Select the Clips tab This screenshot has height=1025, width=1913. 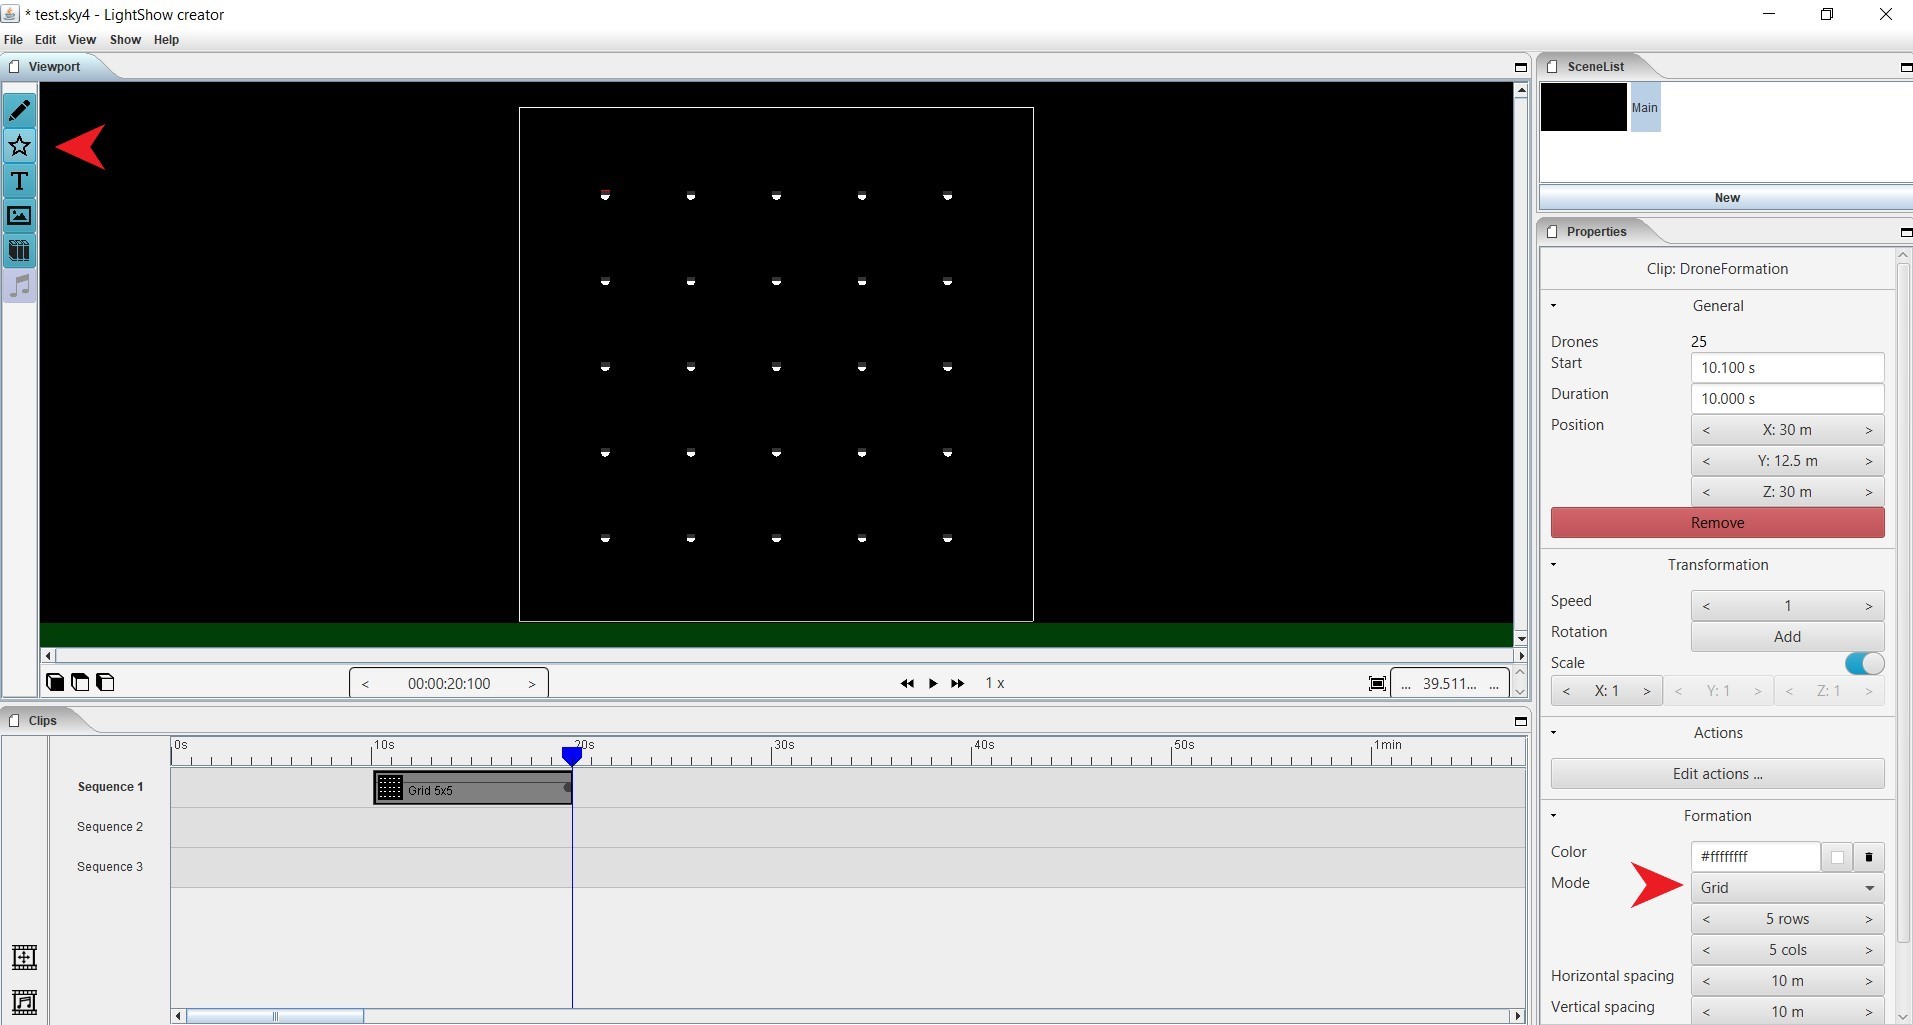click(42, 721)
